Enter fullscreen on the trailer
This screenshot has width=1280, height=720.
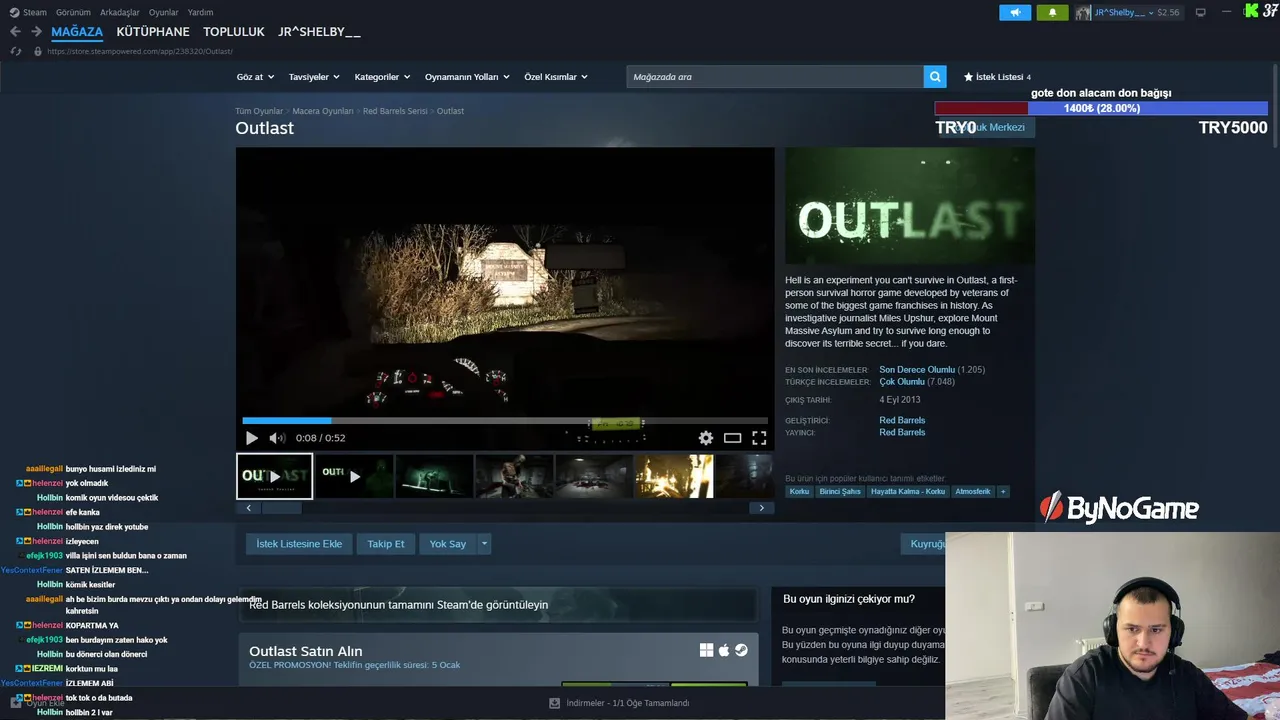point(759,438)
